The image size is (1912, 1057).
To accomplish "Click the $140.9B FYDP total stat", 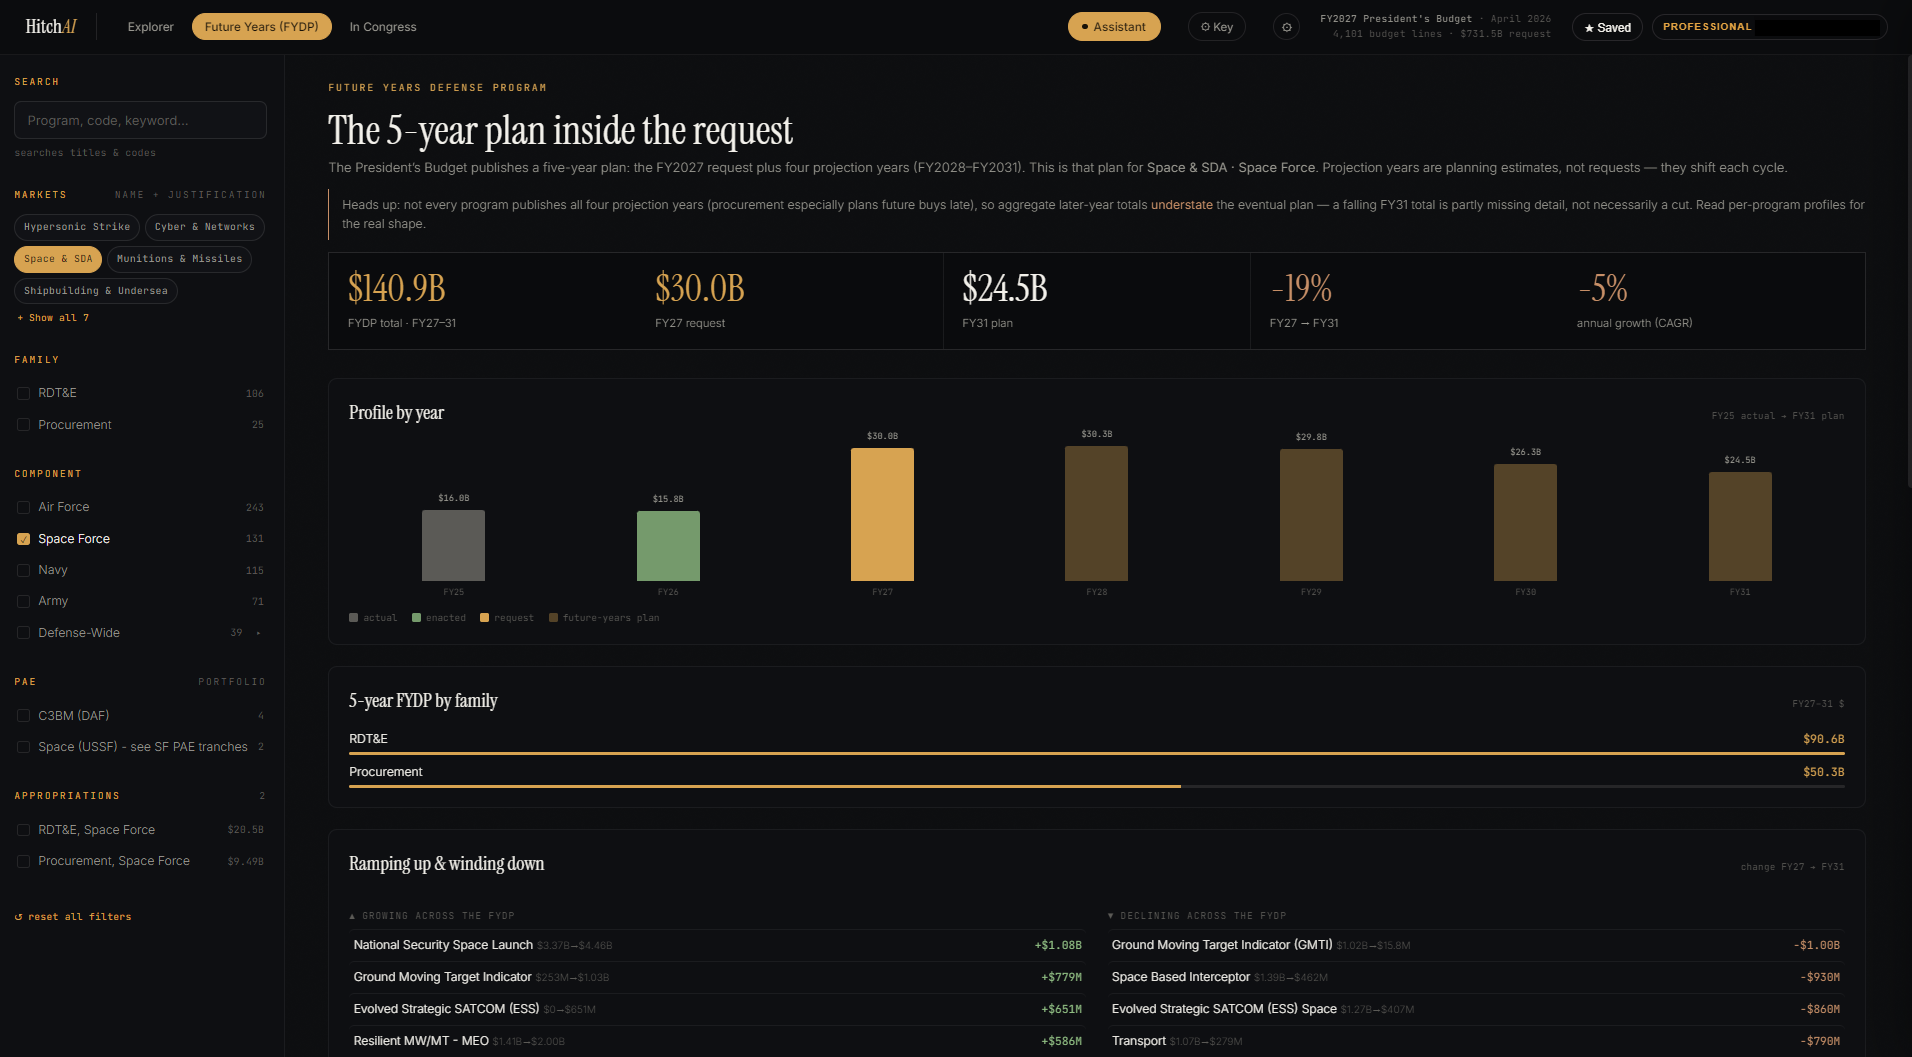I will click(482, 301).
